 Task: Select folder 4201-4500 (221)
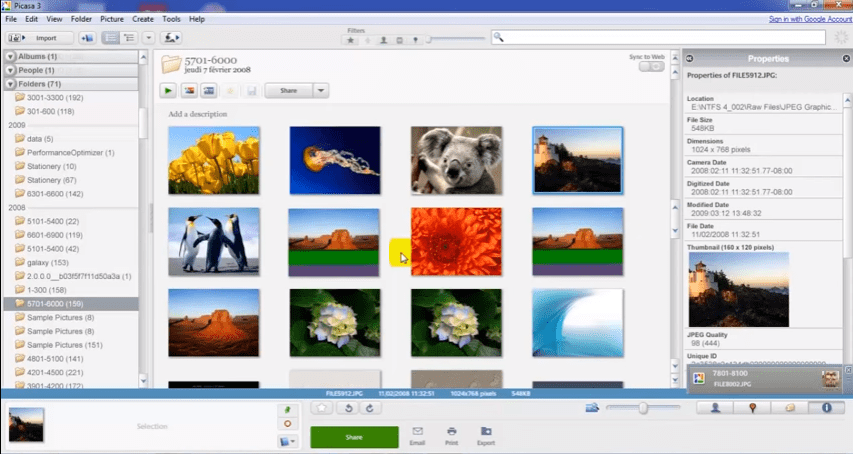click(55, 372)
